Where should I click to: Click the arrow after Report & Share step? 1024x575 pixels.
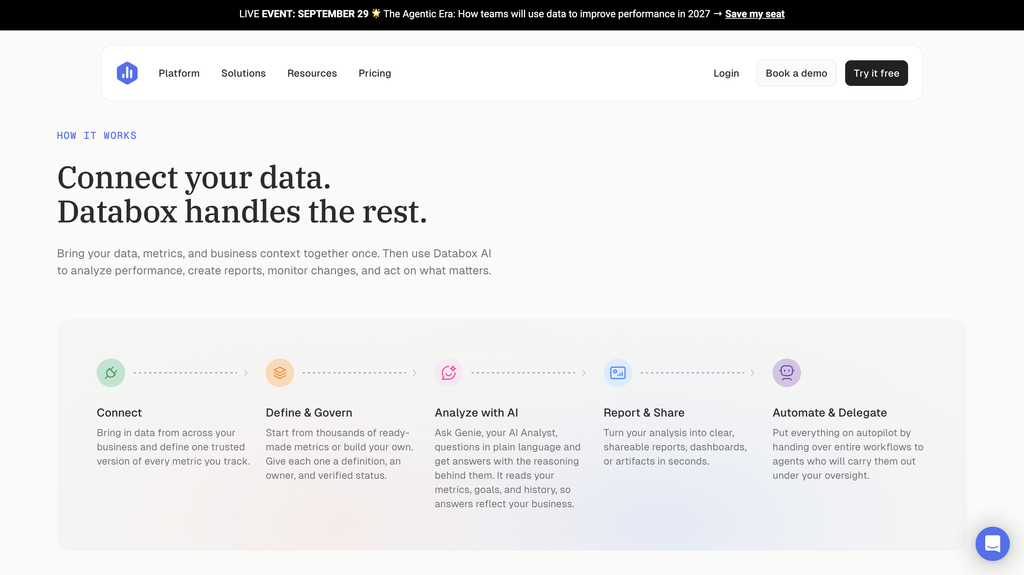click(x=752, y=373)
